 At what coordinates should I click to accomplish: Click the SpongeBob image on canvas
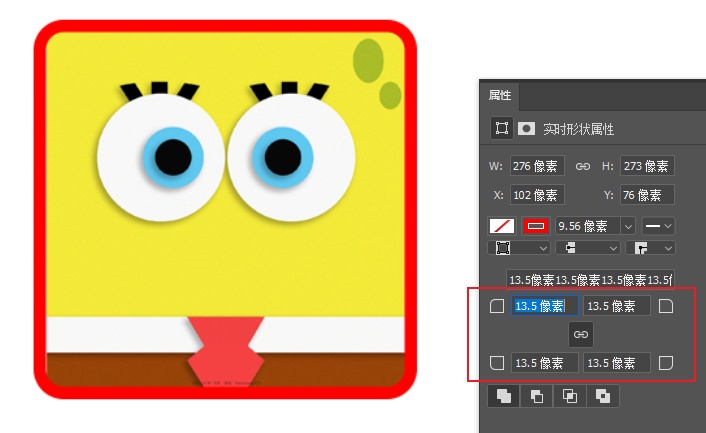coord(225,209)
